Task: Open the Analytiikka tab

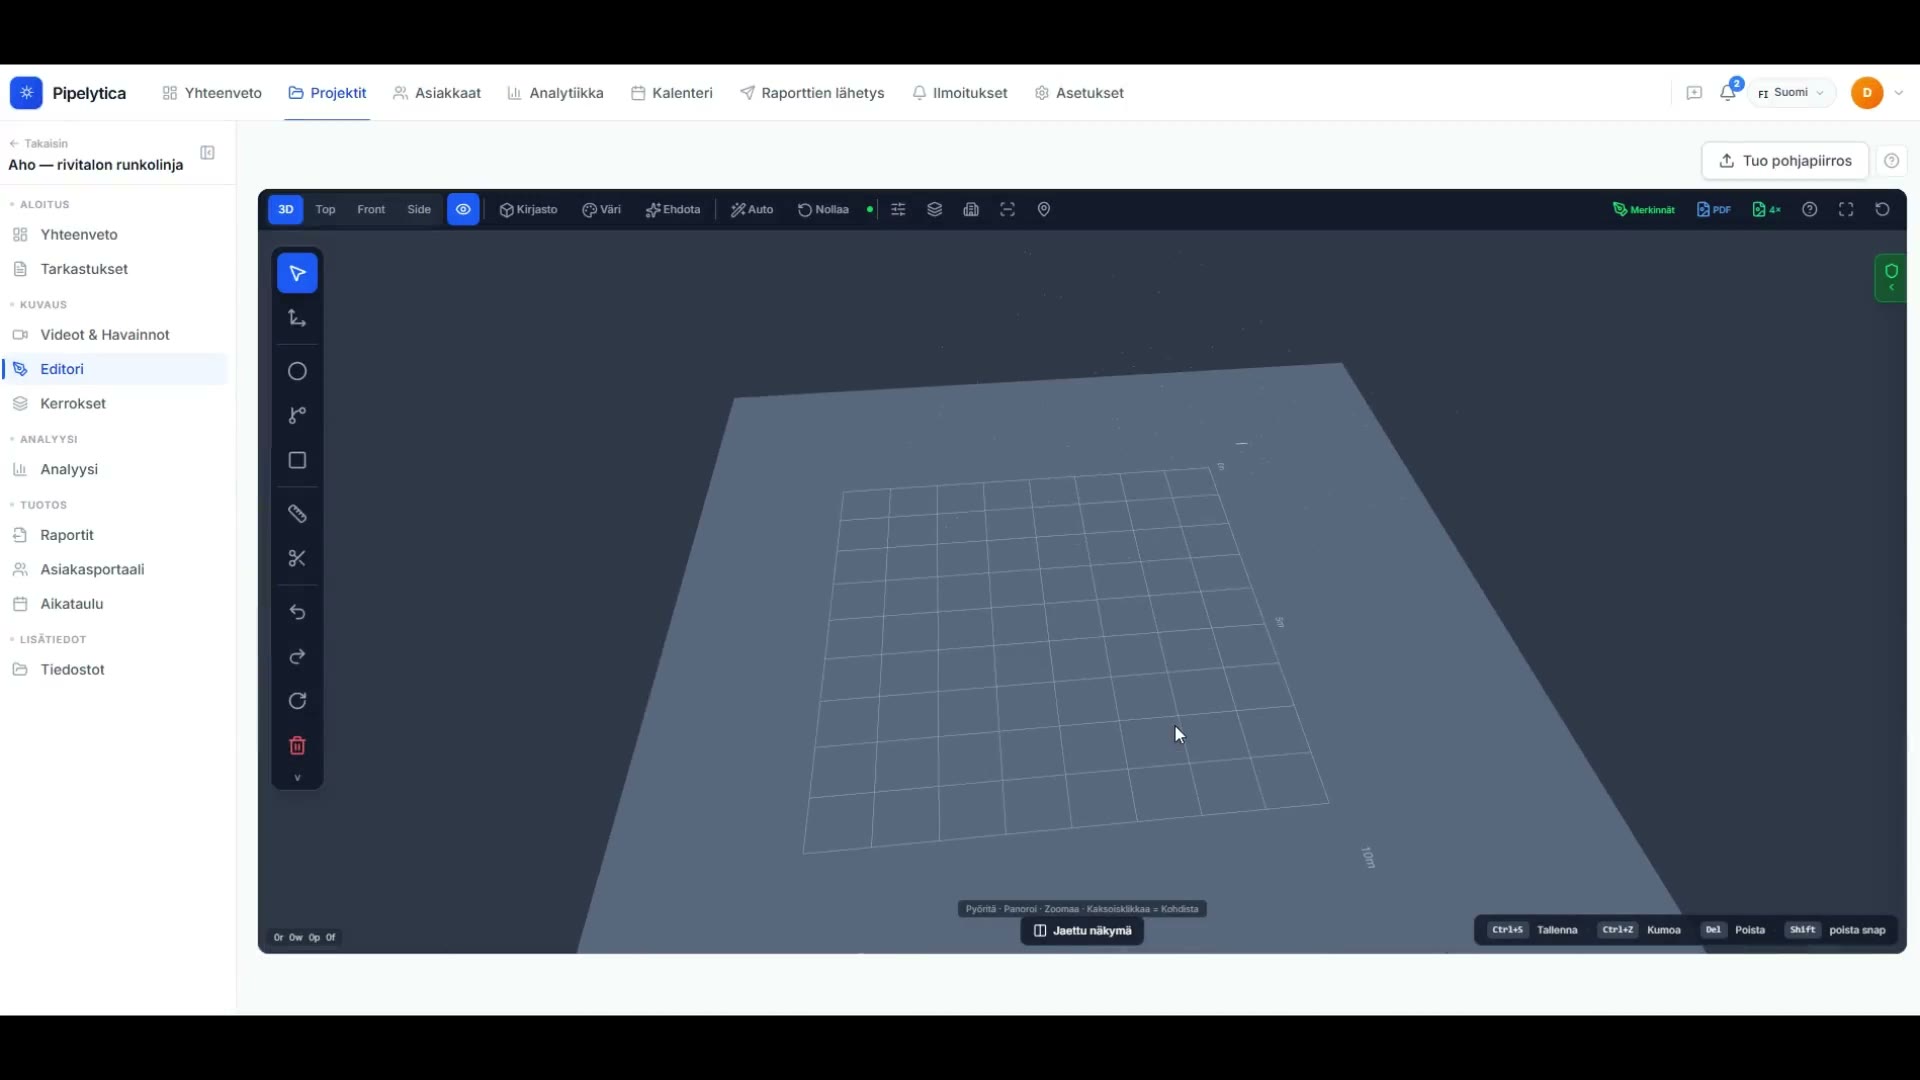Action: [555, 93]
